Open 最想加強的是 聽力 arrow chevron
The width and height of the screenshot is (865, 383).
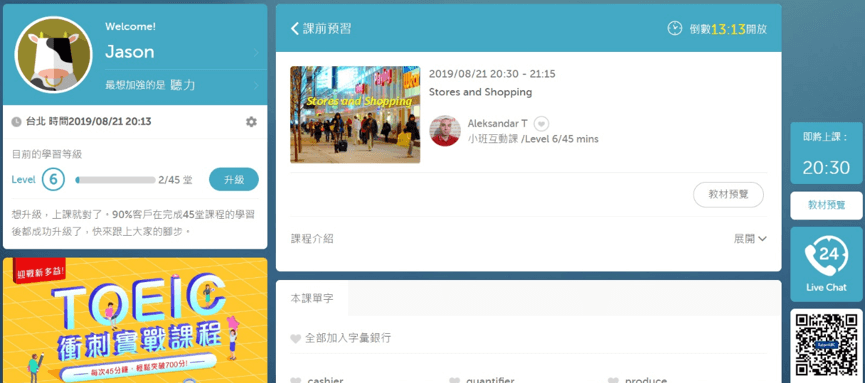pos(257,86)
